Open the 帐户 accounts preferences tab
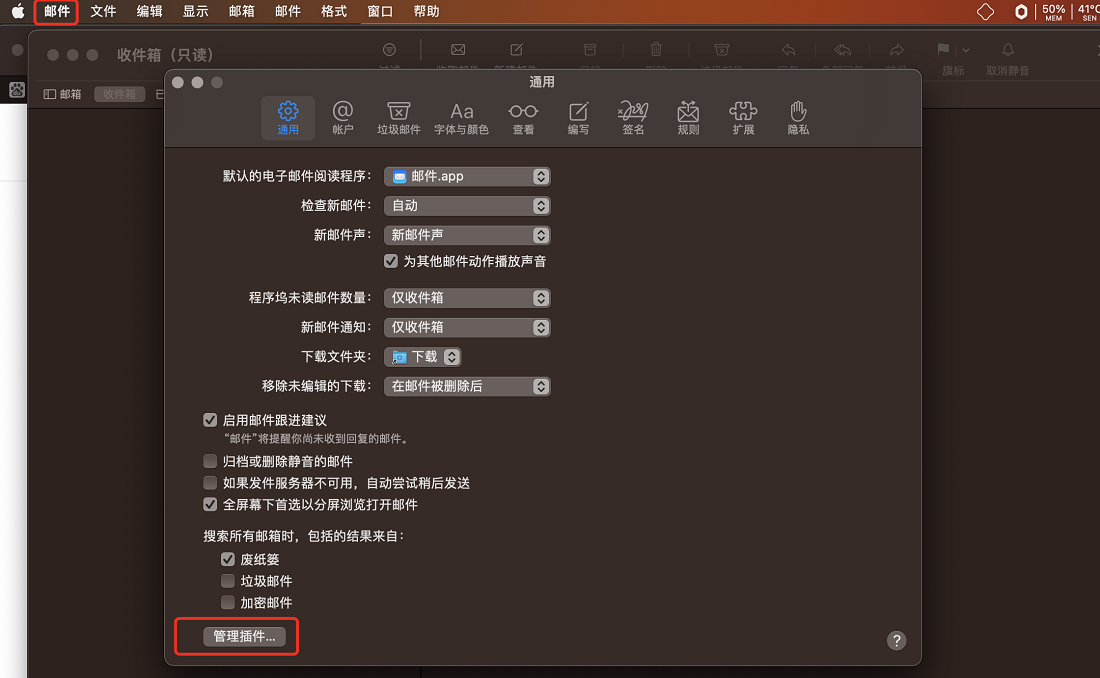The height and width of the screenshot is (678, 1100). pos(342,118)
